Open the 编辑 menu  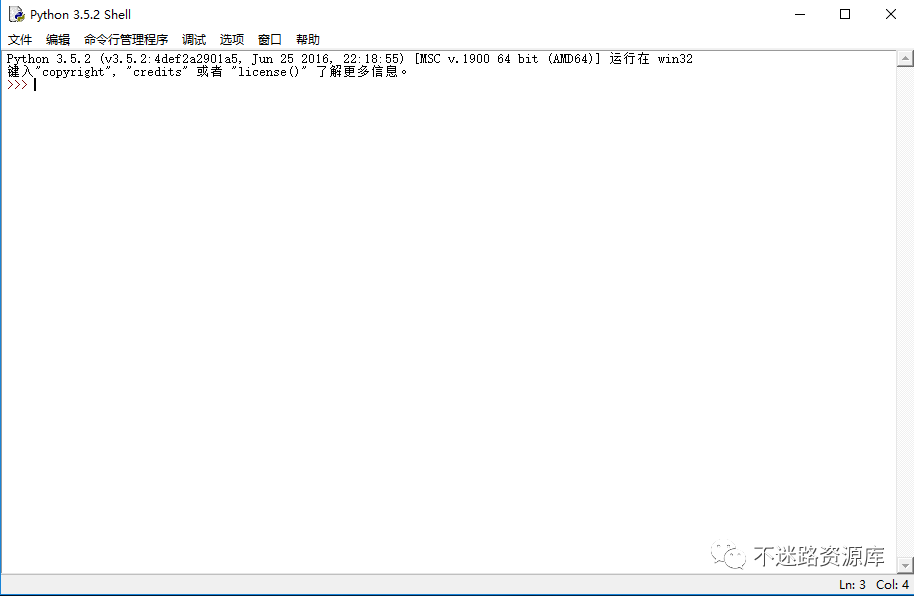click(58, 40)
